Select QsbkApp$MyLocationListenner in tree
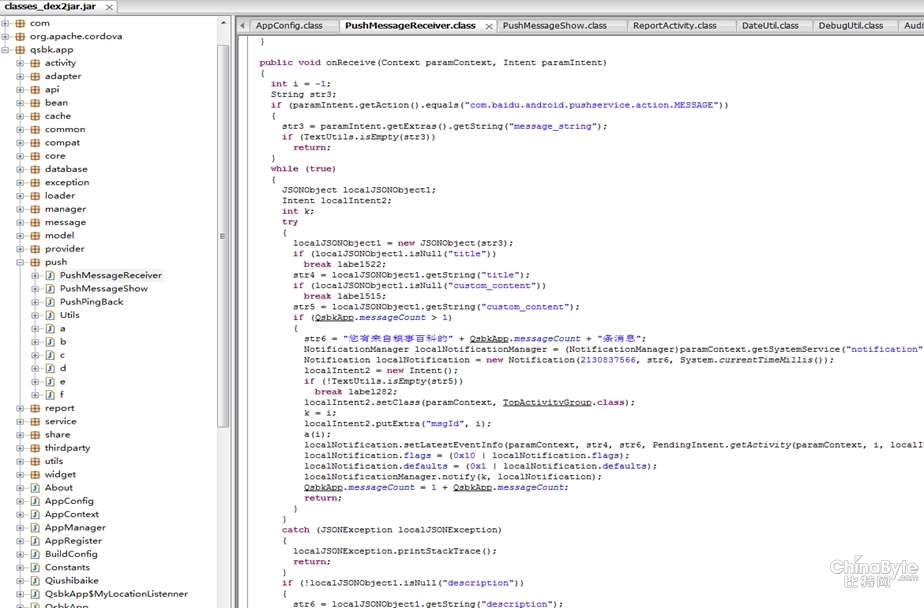The width and height of the screenshot is (924, 608). click(x=116, y=594)
